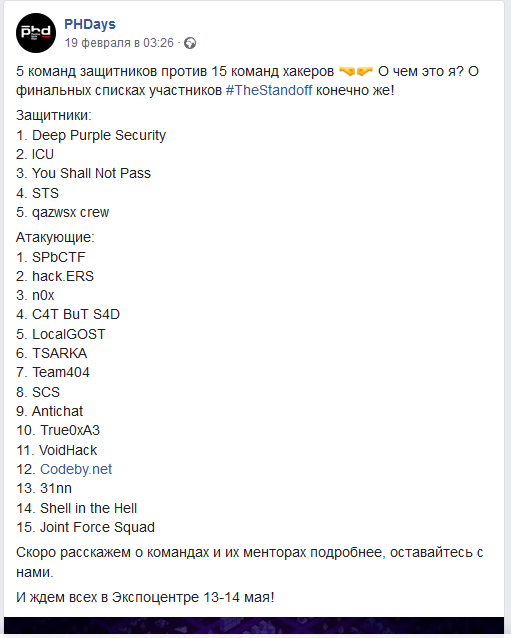Click the True0xA3 team entry

pyautogui.click(x=58, y=430)
